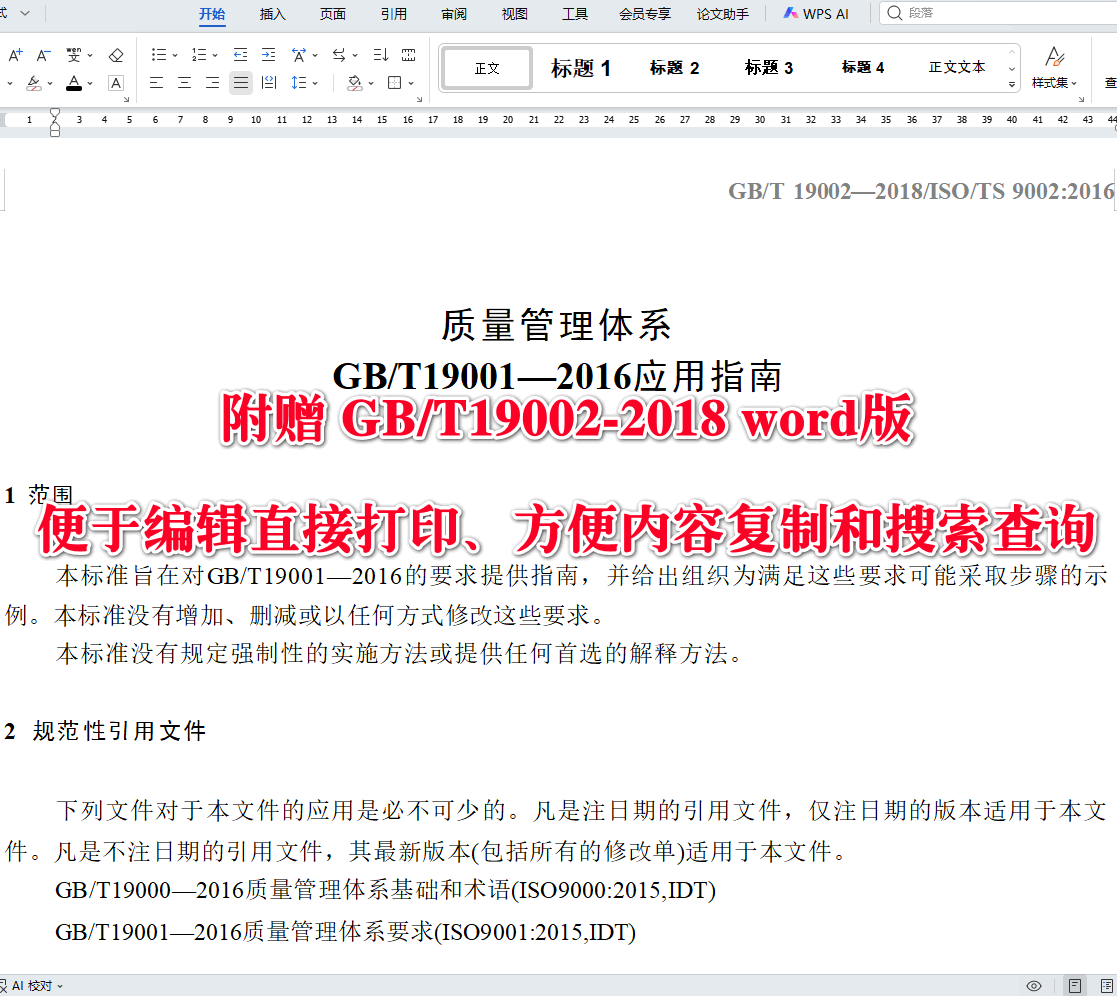Screen dimensions: 1117x996
Task: Click the text direction icon
Action: [339, 55]
